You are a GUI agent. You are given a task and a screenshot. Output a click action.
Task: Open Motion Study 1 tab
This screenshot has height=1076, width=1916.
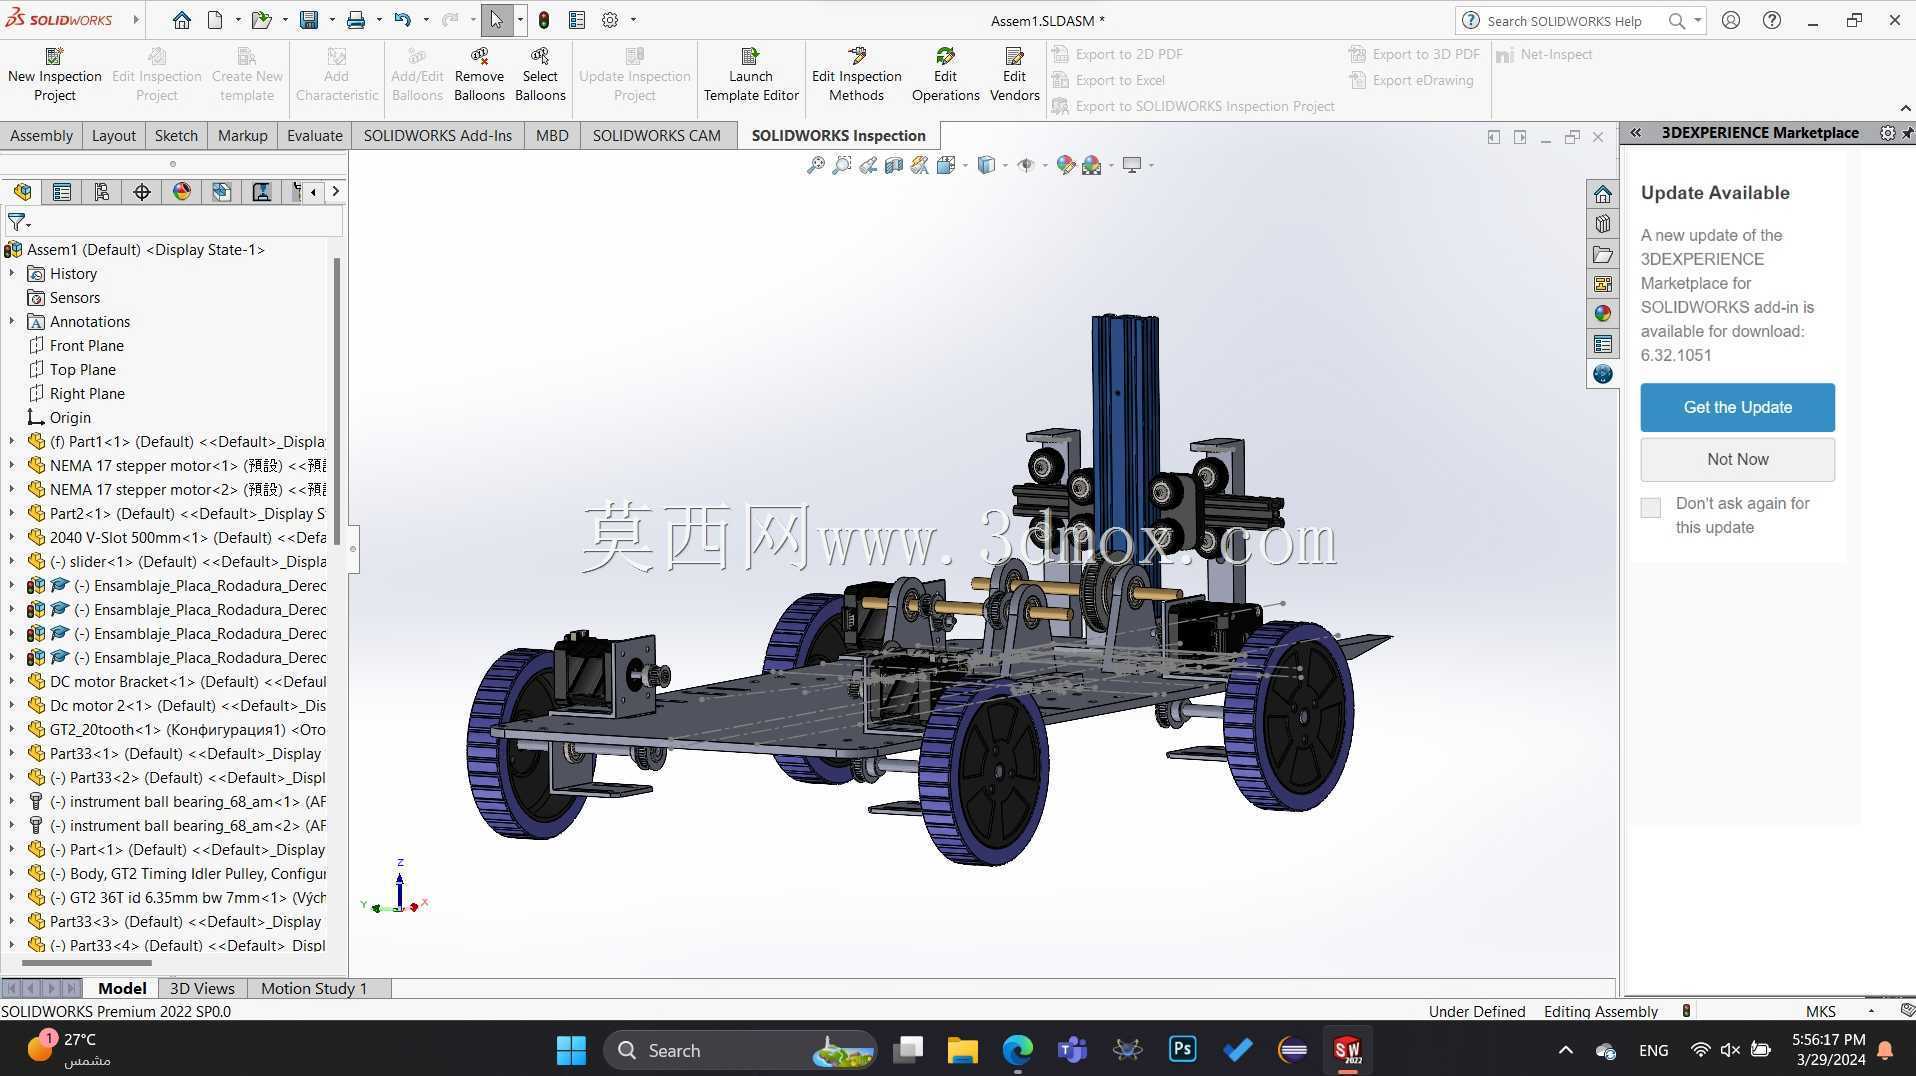(x=314, y=988)
